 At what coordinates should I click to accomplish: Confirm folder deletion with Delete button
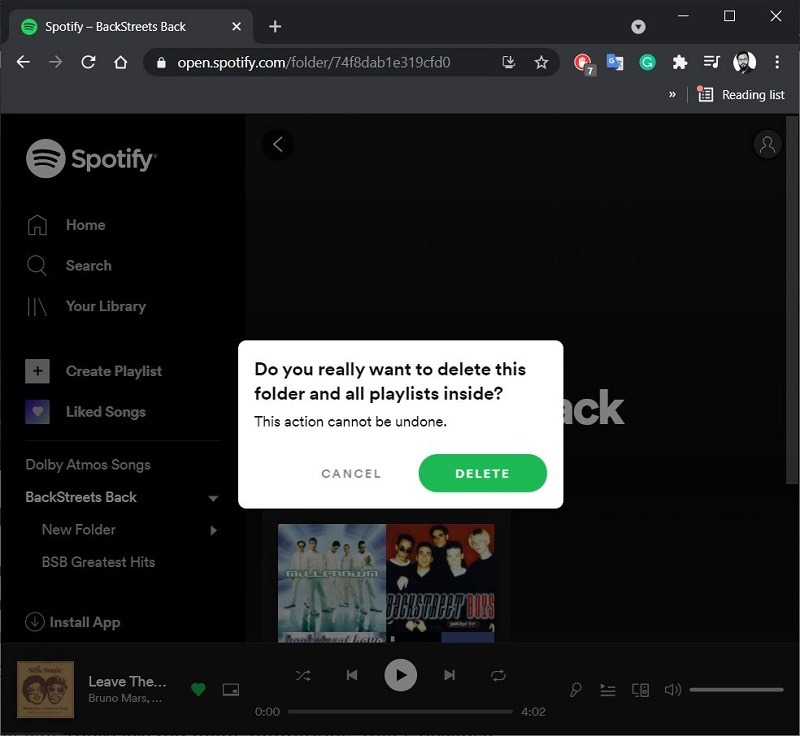coord(482,473)
